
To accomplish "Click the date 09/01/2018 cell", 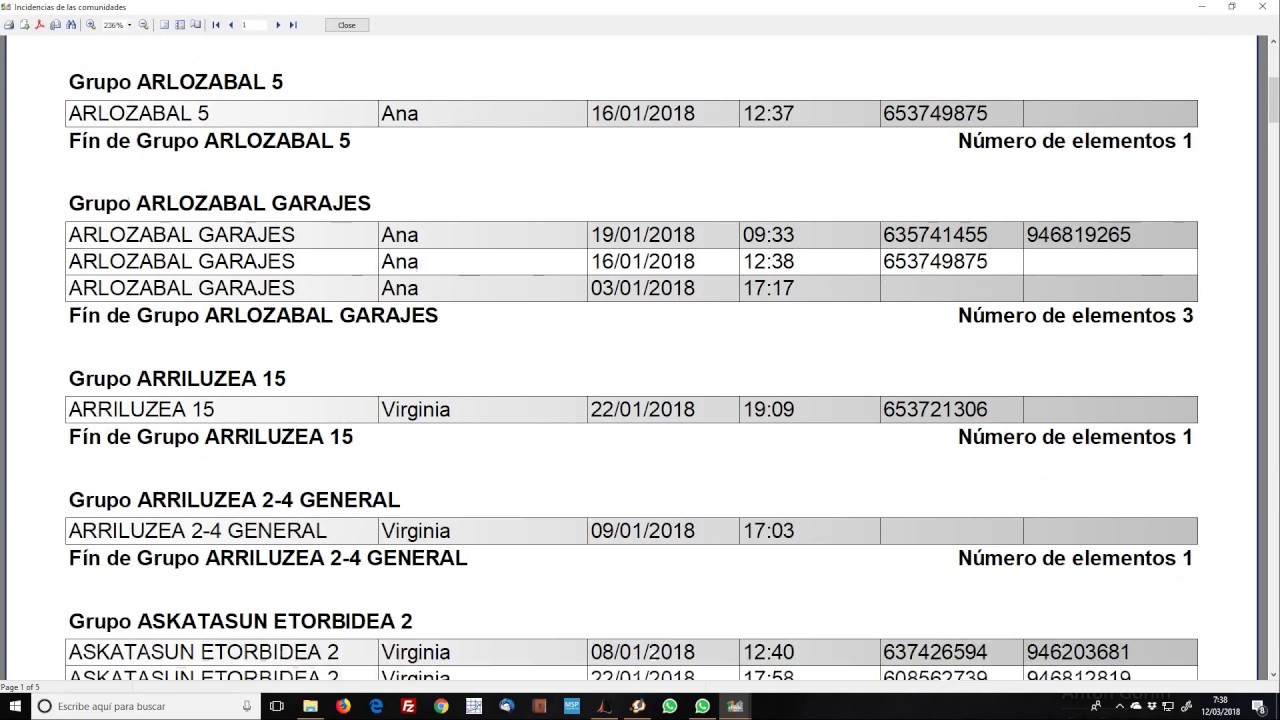I will point(663,530).
